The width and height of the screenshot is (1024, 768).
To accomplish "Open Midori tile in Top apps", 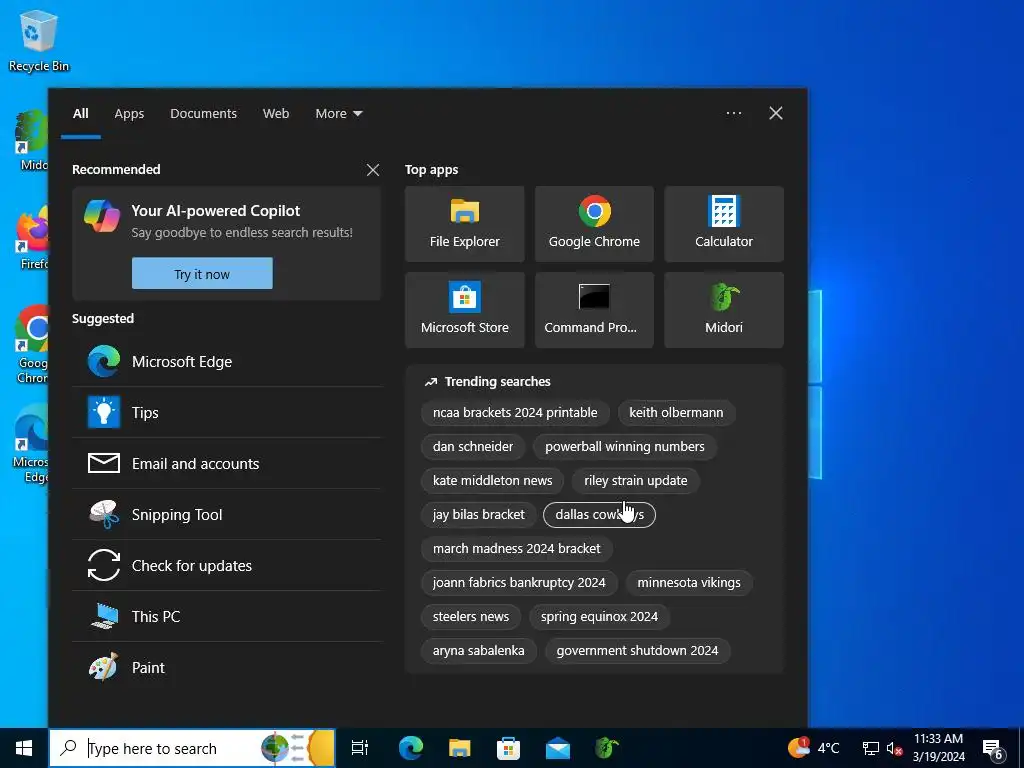I will coord(724,310).
